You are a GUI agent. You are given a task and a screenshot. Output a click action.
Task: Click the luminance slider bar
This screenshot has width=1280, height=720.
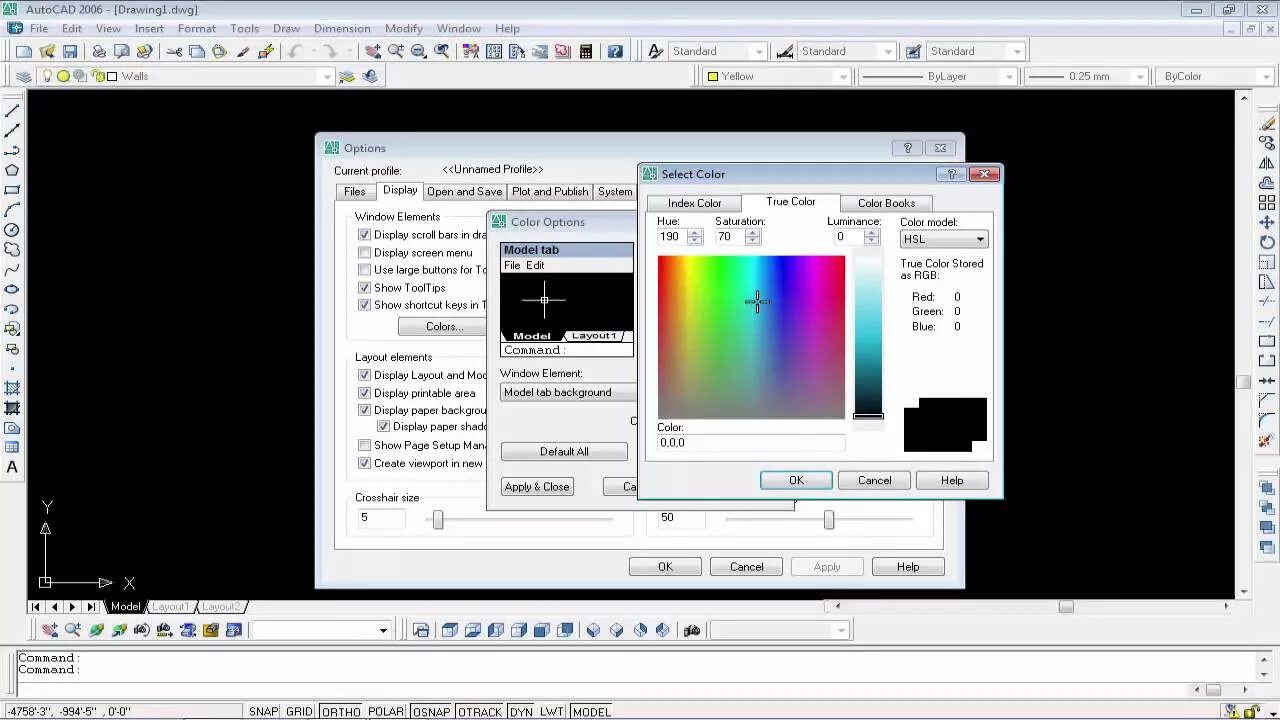click(x=868, y=337)
